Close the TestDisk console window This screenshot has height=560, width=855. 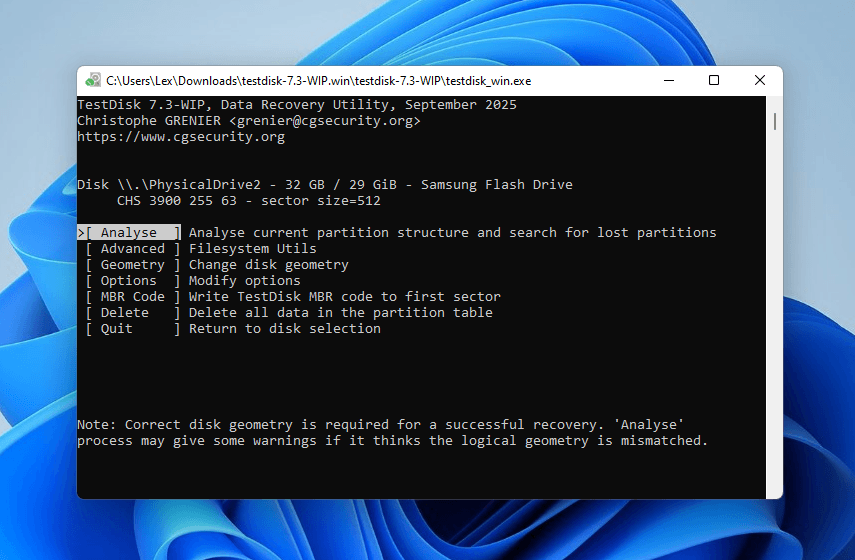[x=760, y=81]
